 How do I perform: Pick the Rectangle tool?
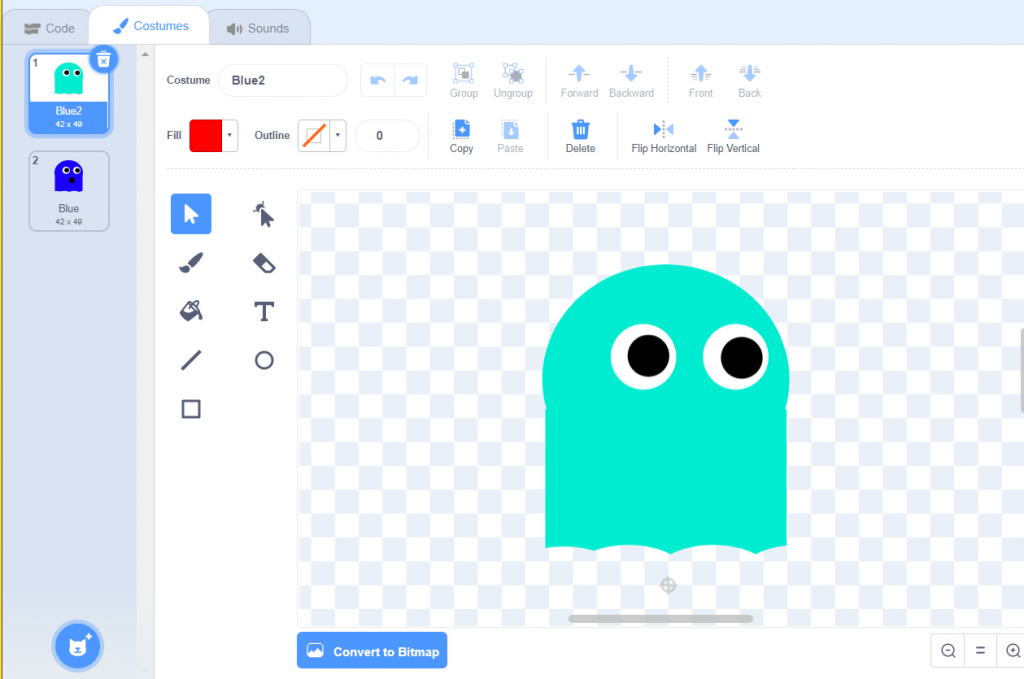pos(190,408)
